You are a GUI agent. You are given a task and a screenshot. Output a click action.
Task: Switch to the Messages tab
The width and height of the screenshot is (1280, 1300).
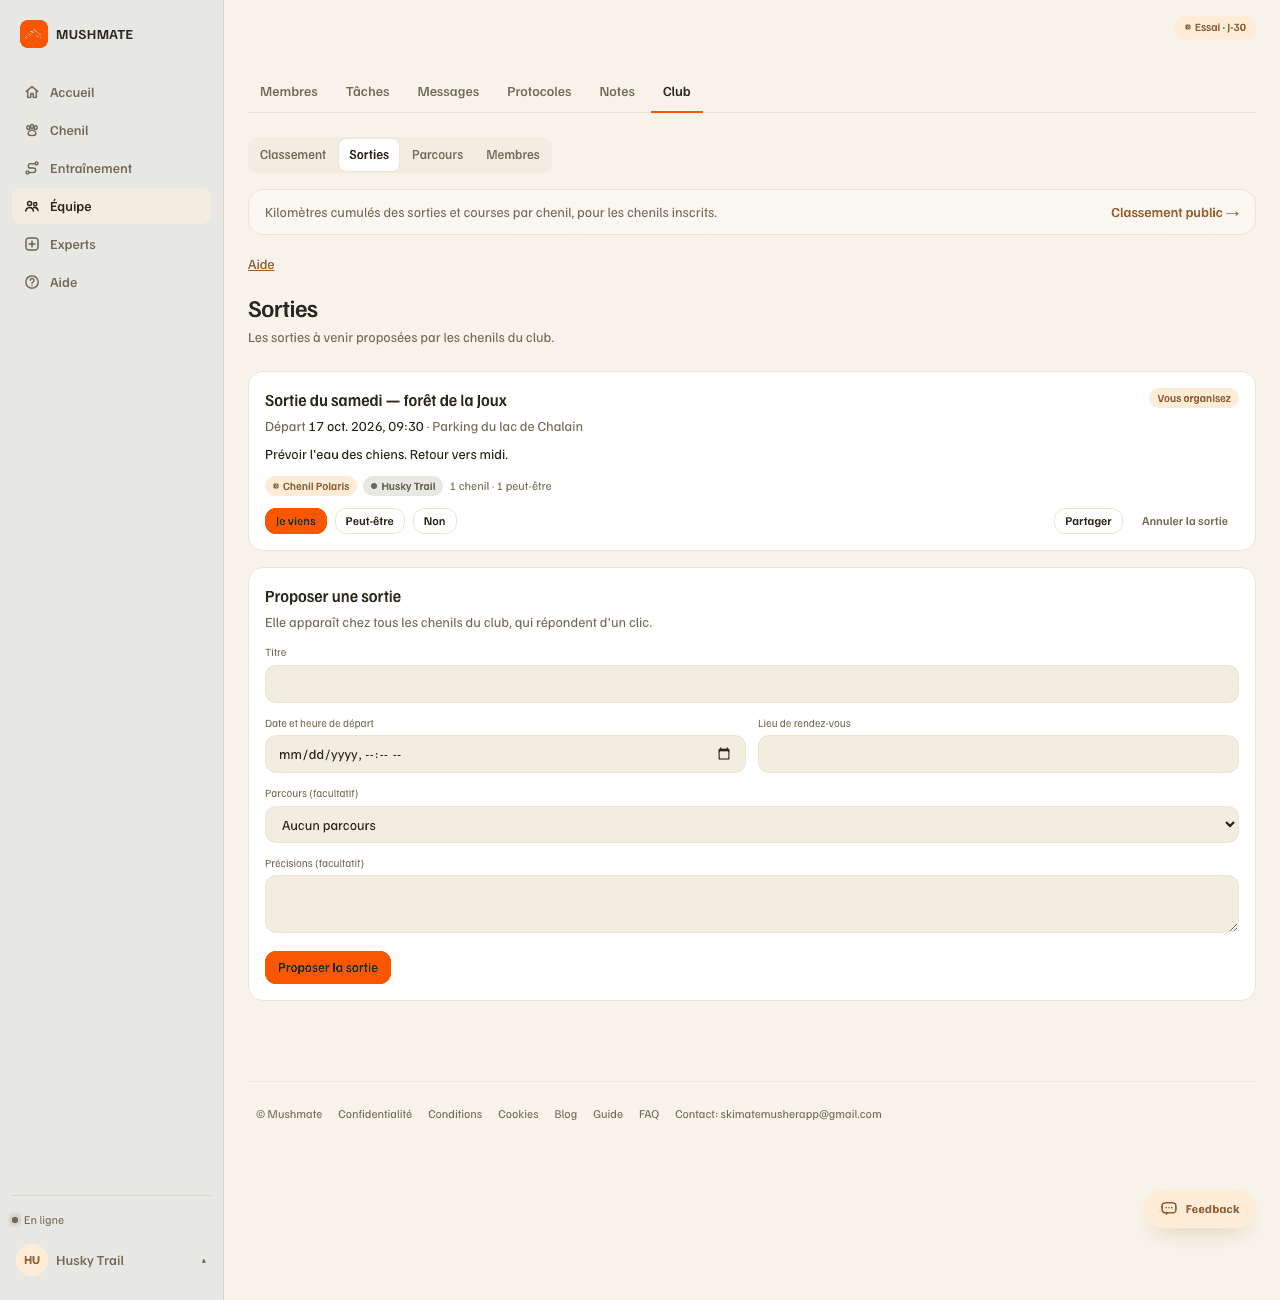448,91
